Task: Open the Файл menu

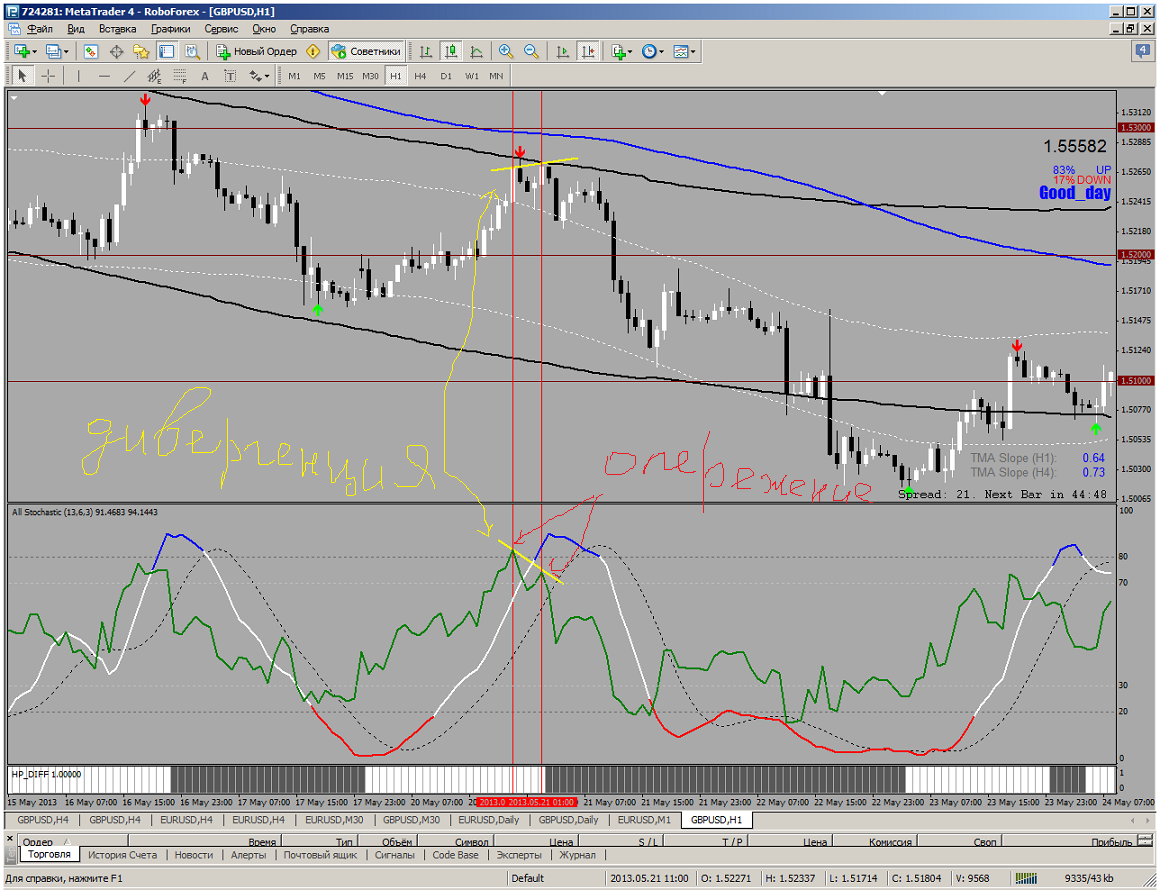Action: tap(40, 29)
